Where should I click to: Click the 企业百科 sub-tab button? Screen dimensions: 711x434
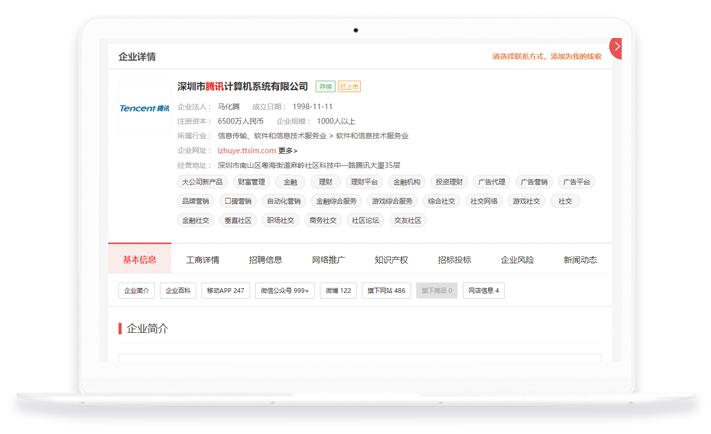[178, 291]
